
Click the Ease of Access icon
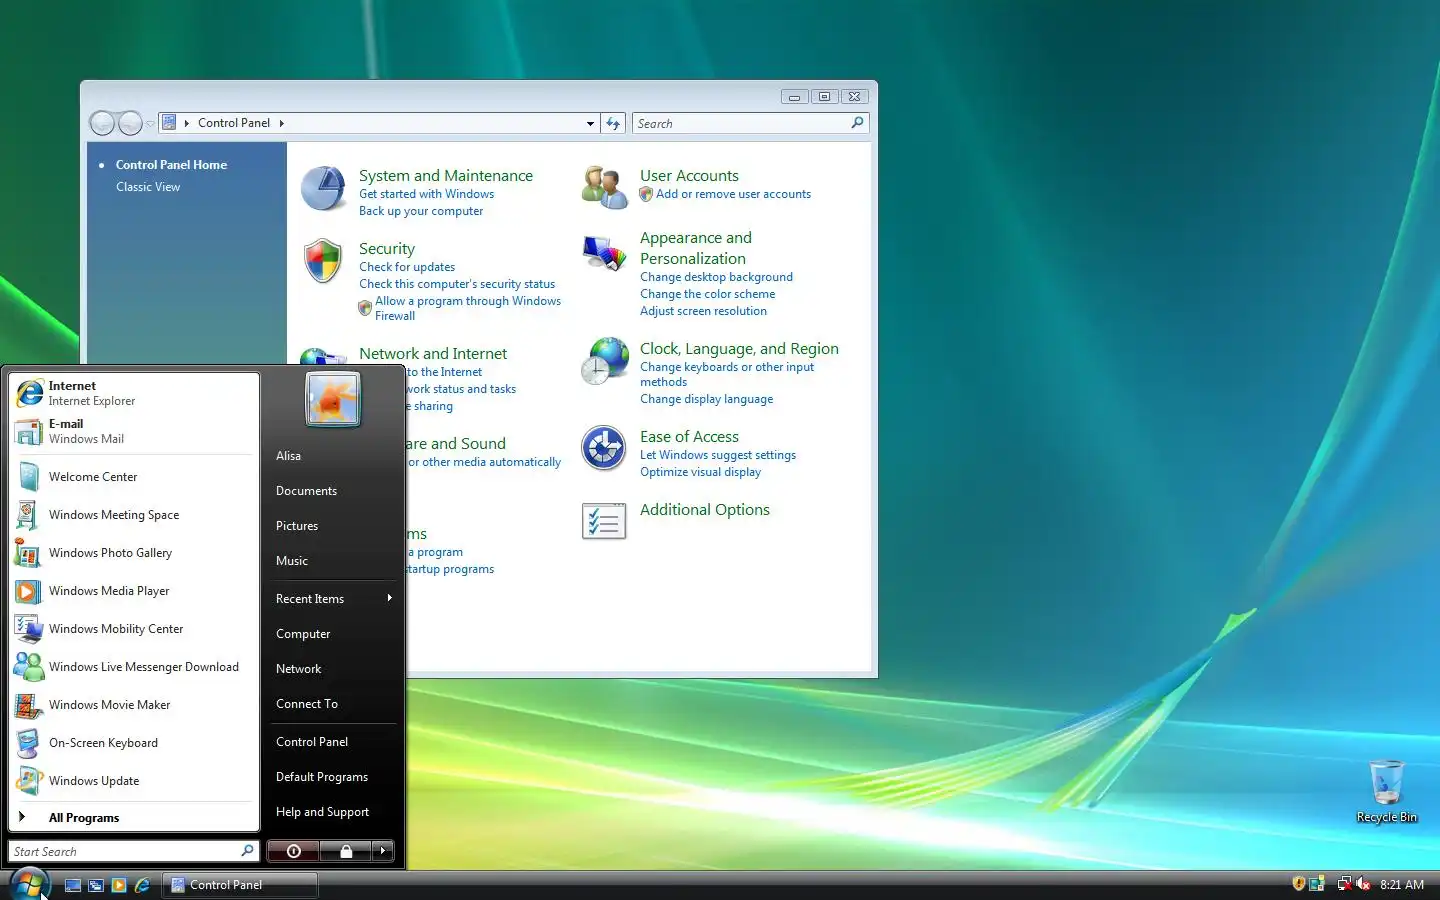point(604,448)
